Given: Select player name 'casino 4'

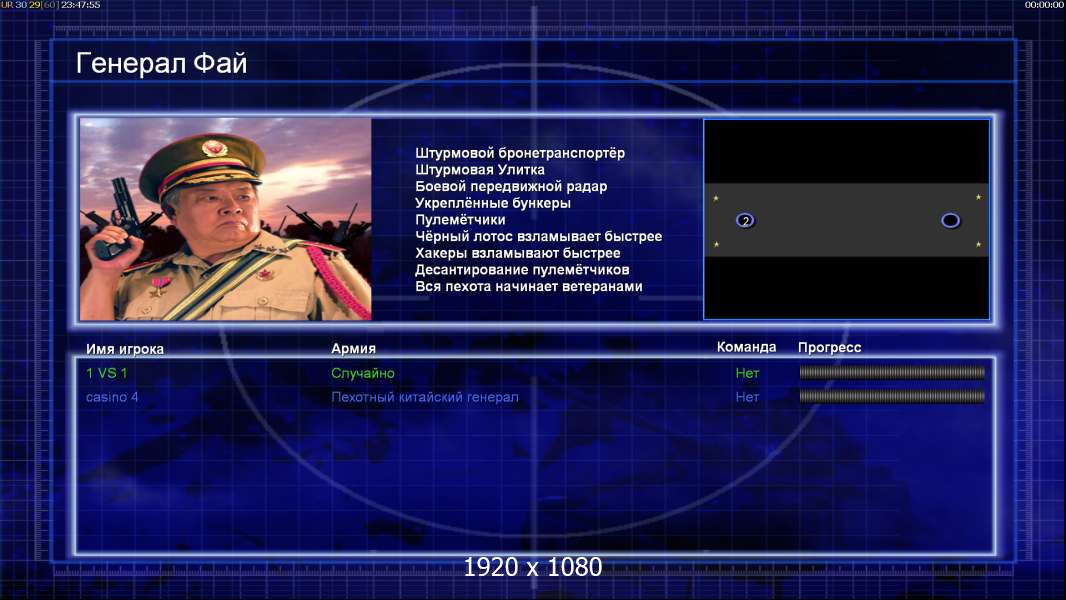Looking at the screenshot, I should pyautogui.click(x=112, y=397).
